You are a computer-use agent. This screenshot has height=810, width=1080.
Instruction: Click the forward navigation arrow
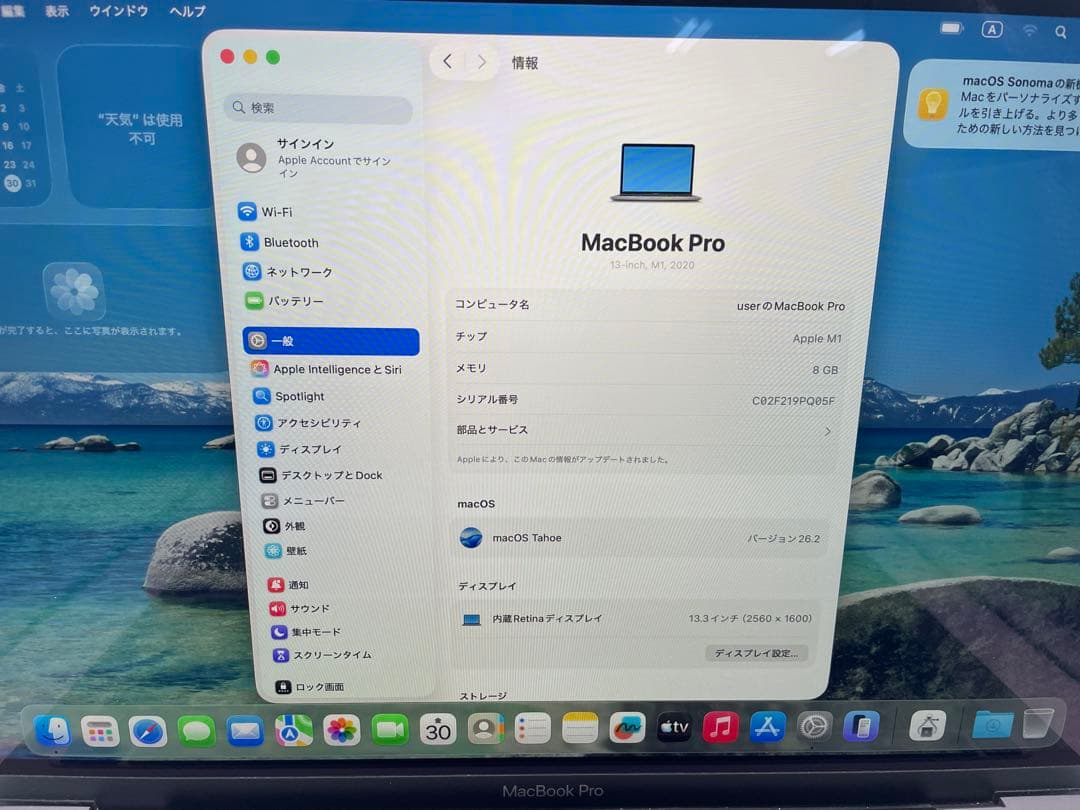[x=481, y=61]
